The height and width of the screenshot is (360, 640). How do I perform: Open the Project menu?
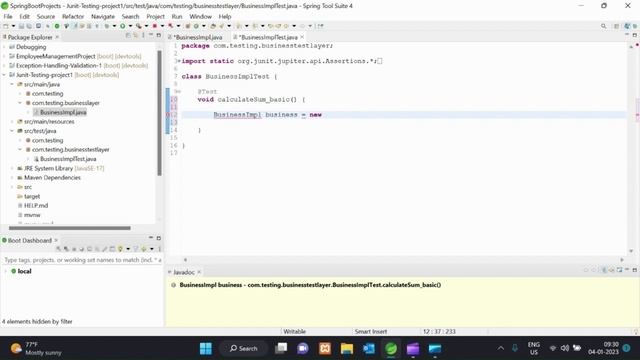(x=155, y=16)
